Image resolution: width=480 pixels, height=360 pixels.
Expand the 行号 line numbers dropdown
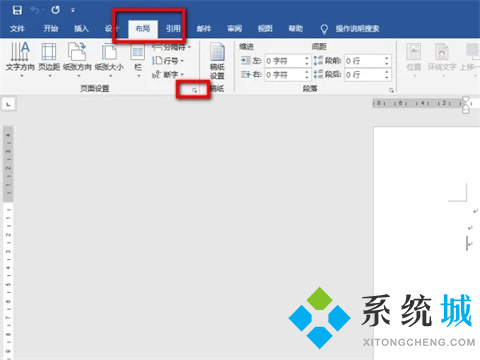[168, 61]
